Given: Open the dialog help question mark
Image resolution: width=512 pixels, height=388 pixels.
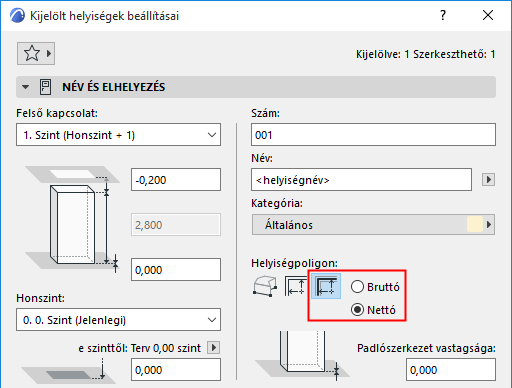Looking at the screenshot, I should pyautogui.click(x=443, y=15).
